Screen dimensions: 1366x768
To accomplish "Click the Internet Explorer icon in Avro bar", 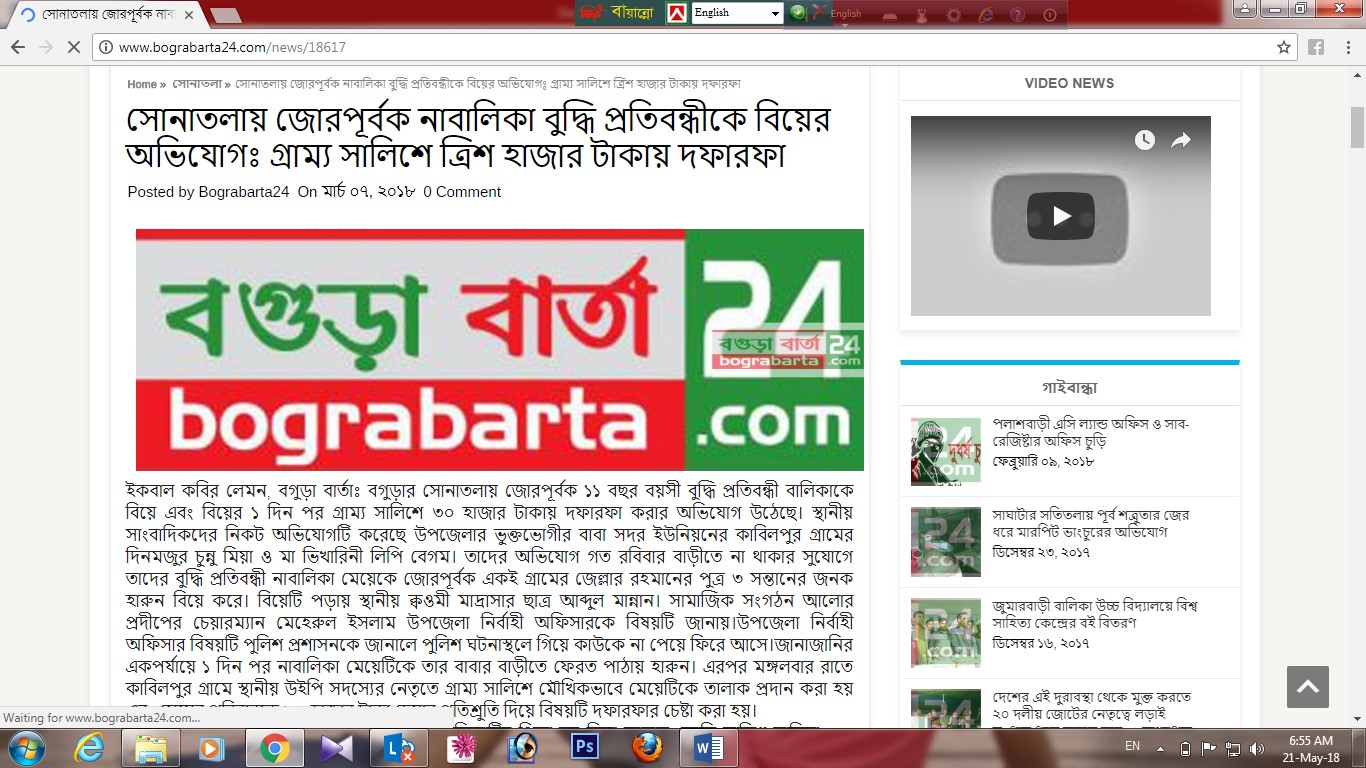I will 985,14.
